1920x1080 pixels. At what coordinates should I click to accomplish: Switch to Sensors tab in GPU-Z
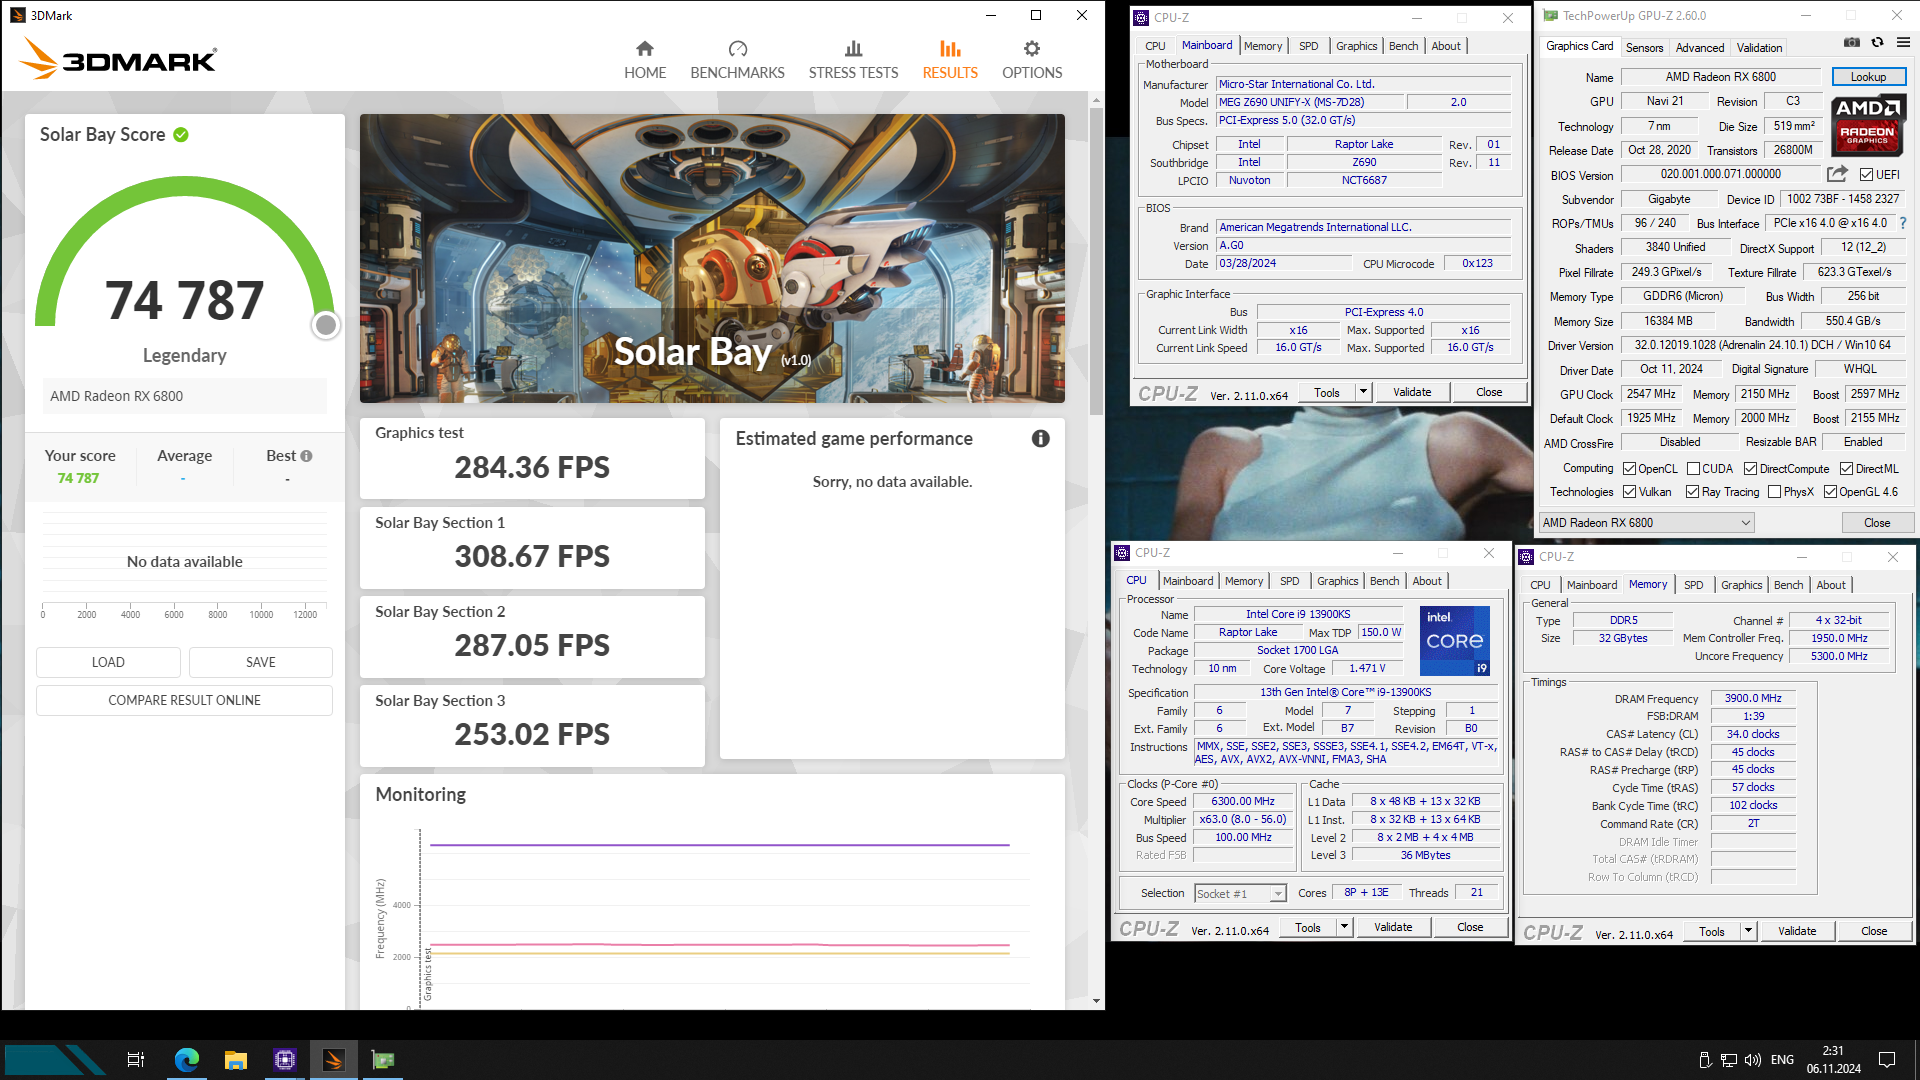click(x=1644, y=47)
